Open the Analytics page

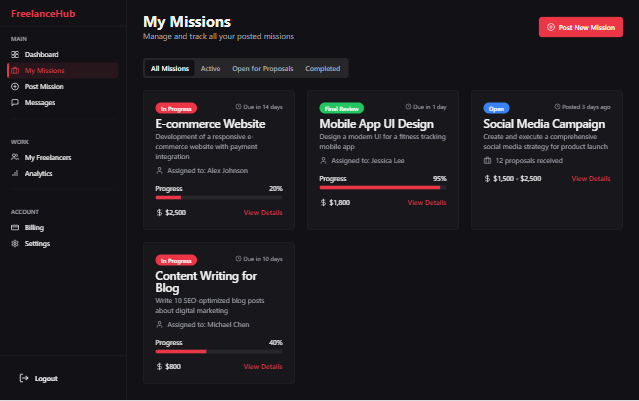(x=63, y=173)
